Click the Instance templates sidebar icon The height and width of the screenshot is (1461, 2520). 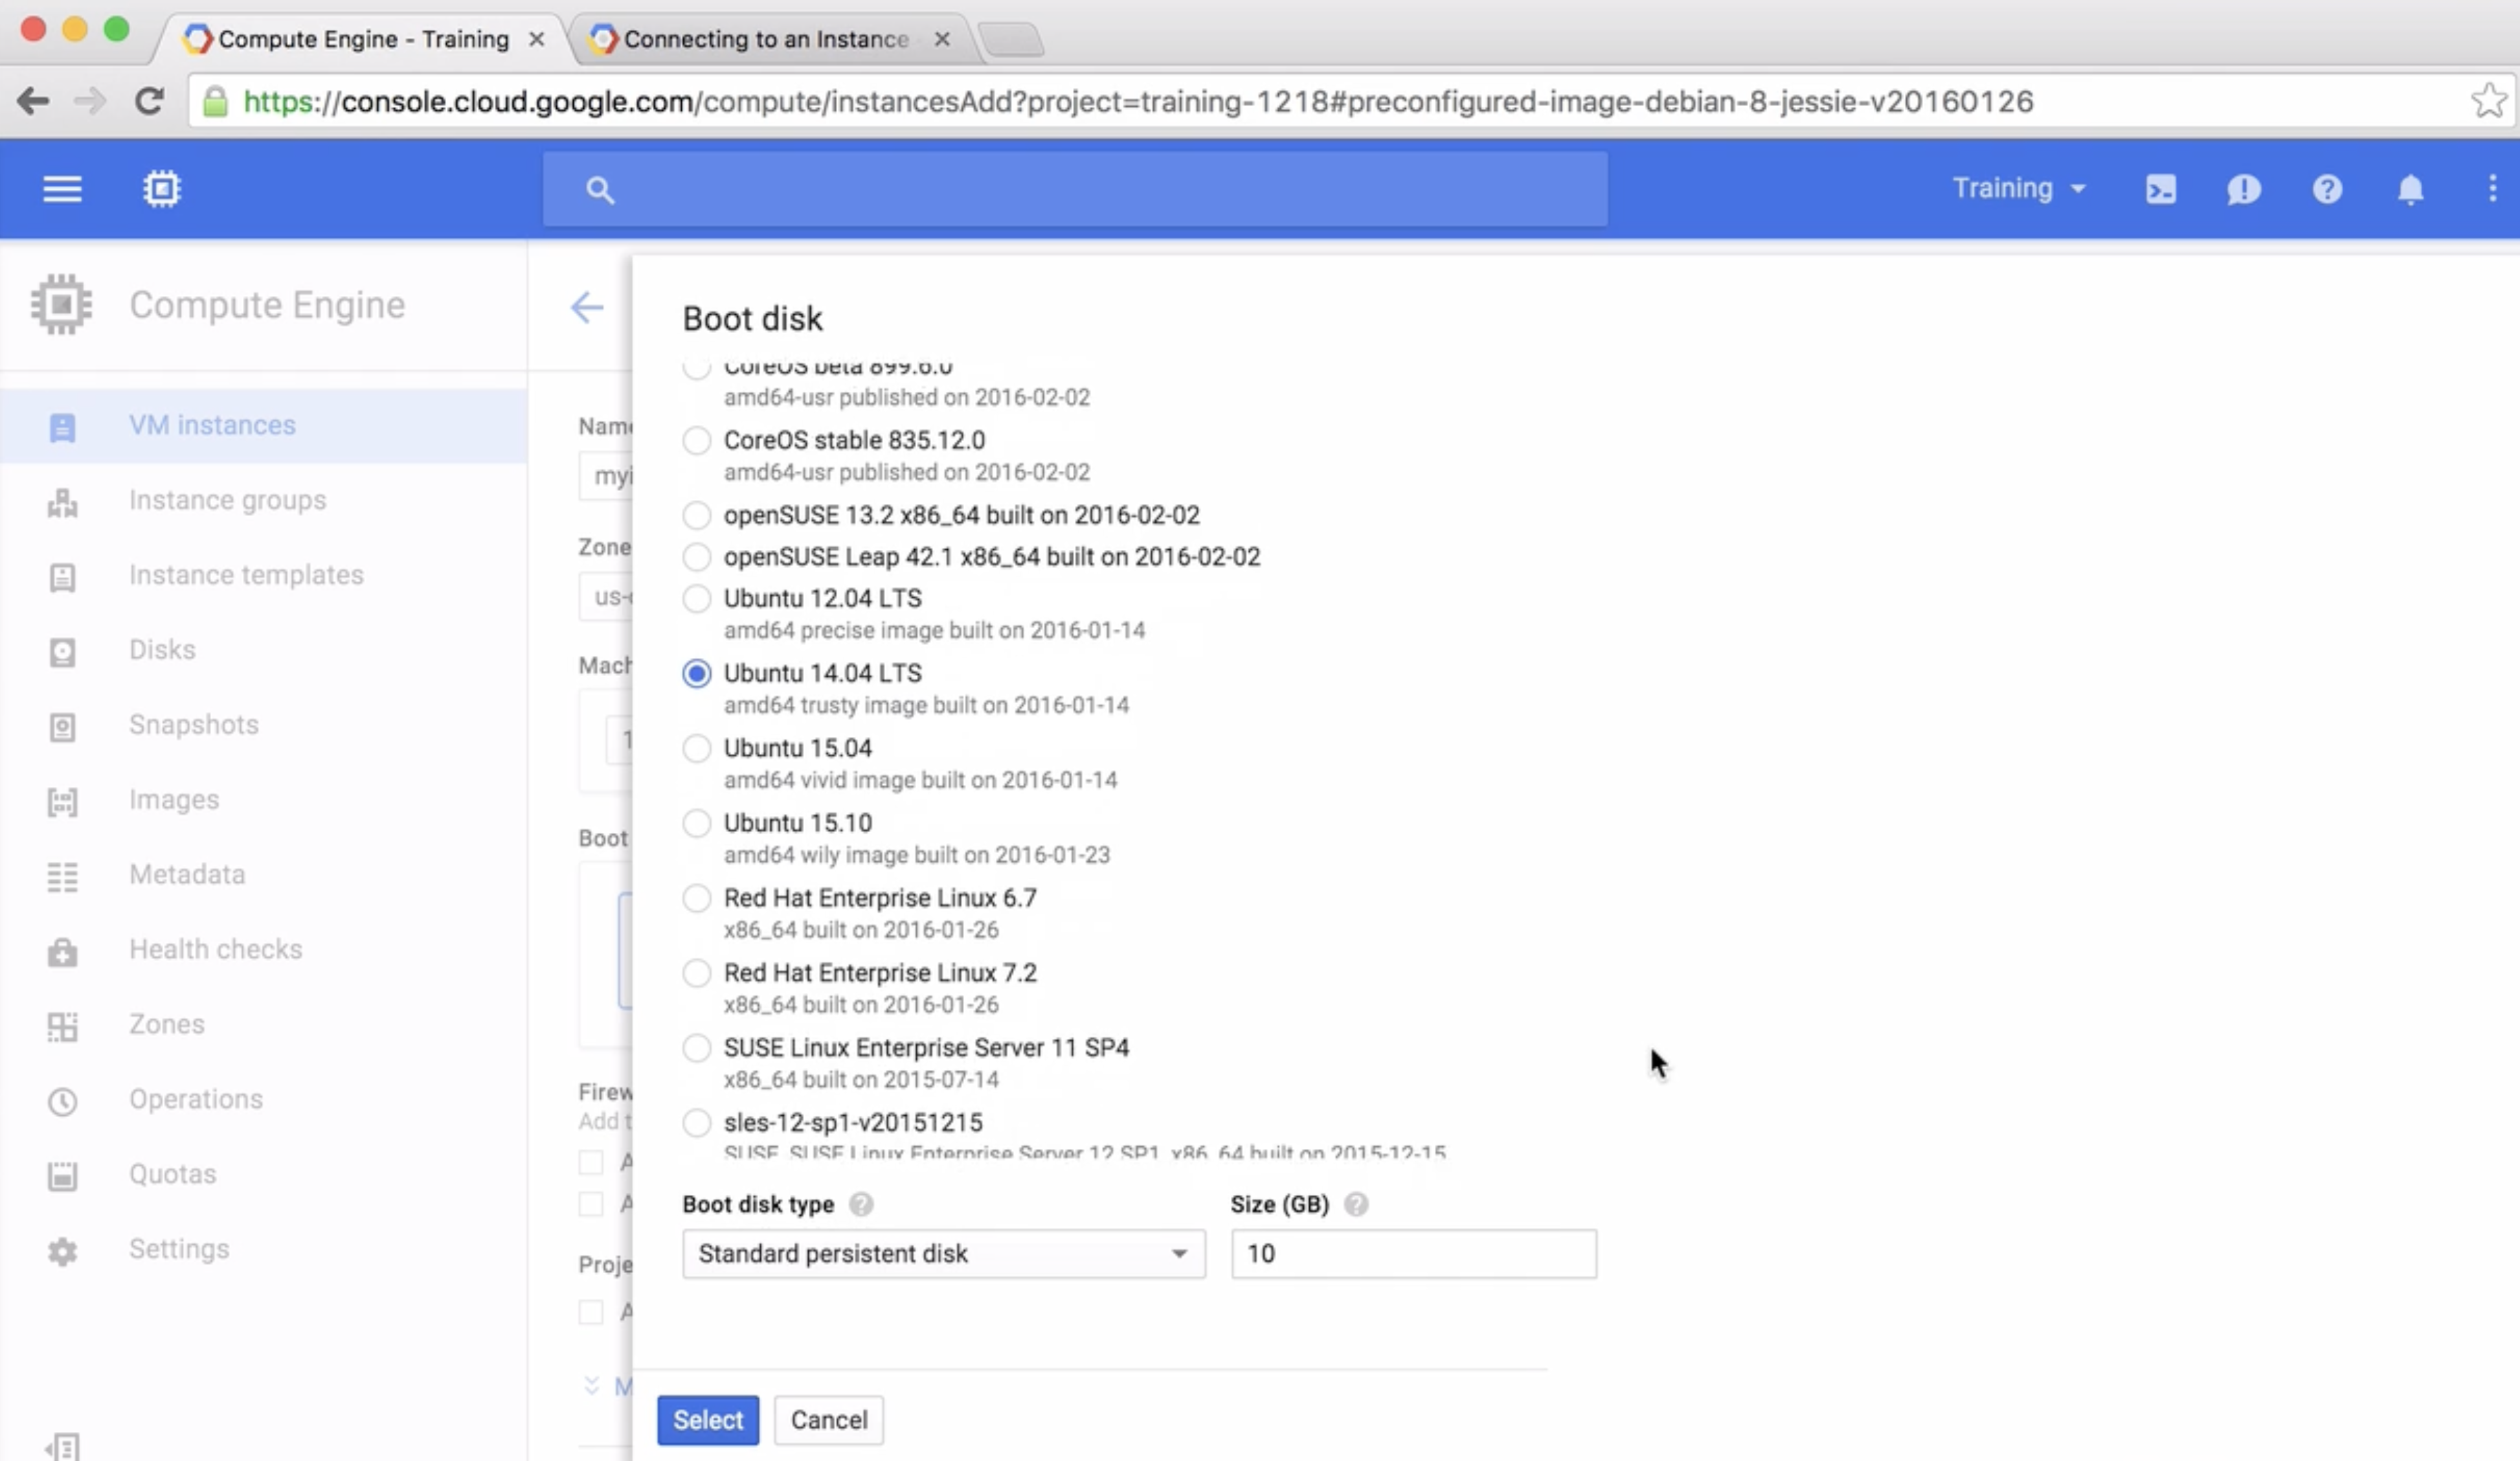click(62, 577)
